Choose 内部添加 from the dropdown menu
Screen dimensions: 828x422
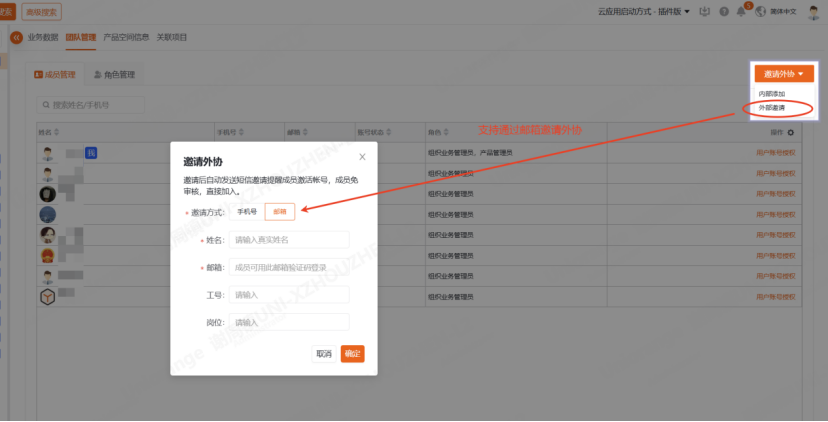click(x=772, y=93)
